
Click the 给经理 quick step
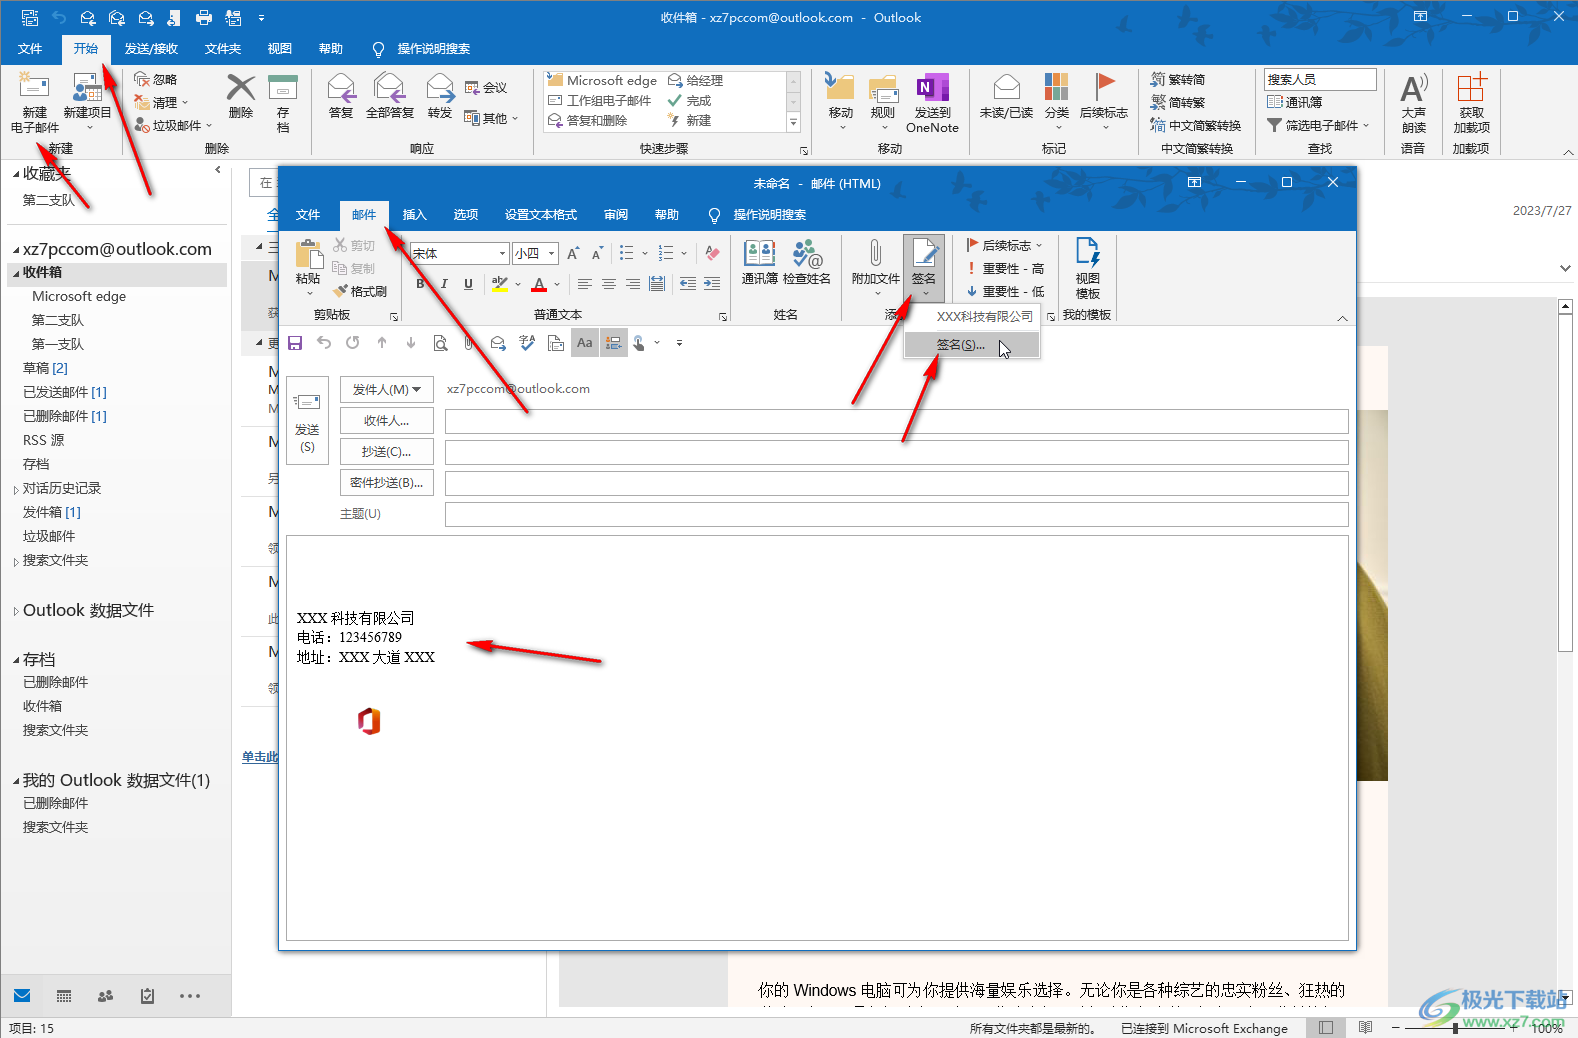(696, 80)
